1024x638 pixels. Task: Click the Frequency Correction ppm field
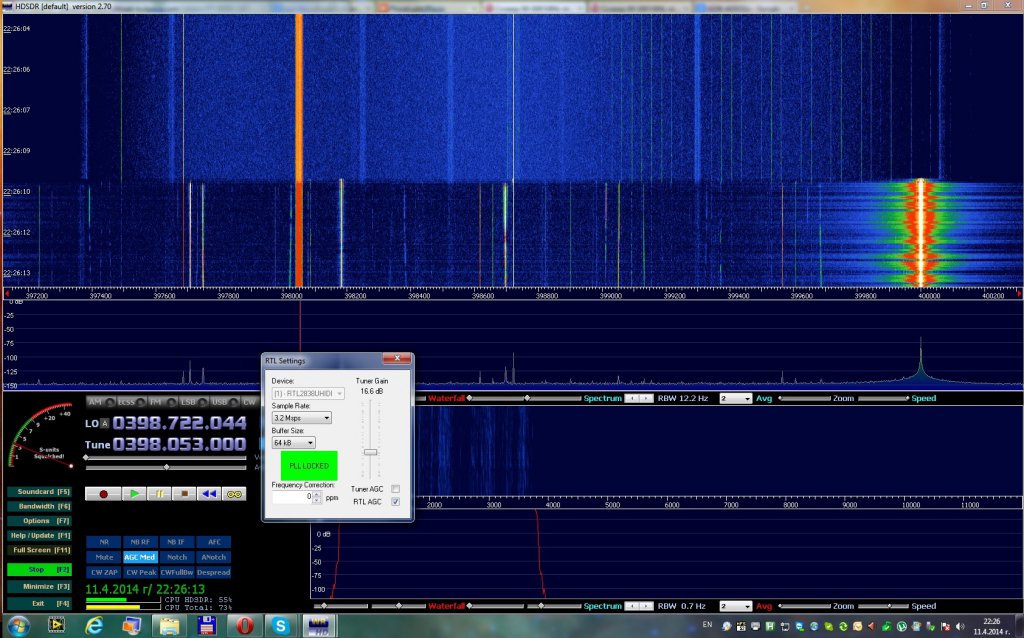[294, 496]
